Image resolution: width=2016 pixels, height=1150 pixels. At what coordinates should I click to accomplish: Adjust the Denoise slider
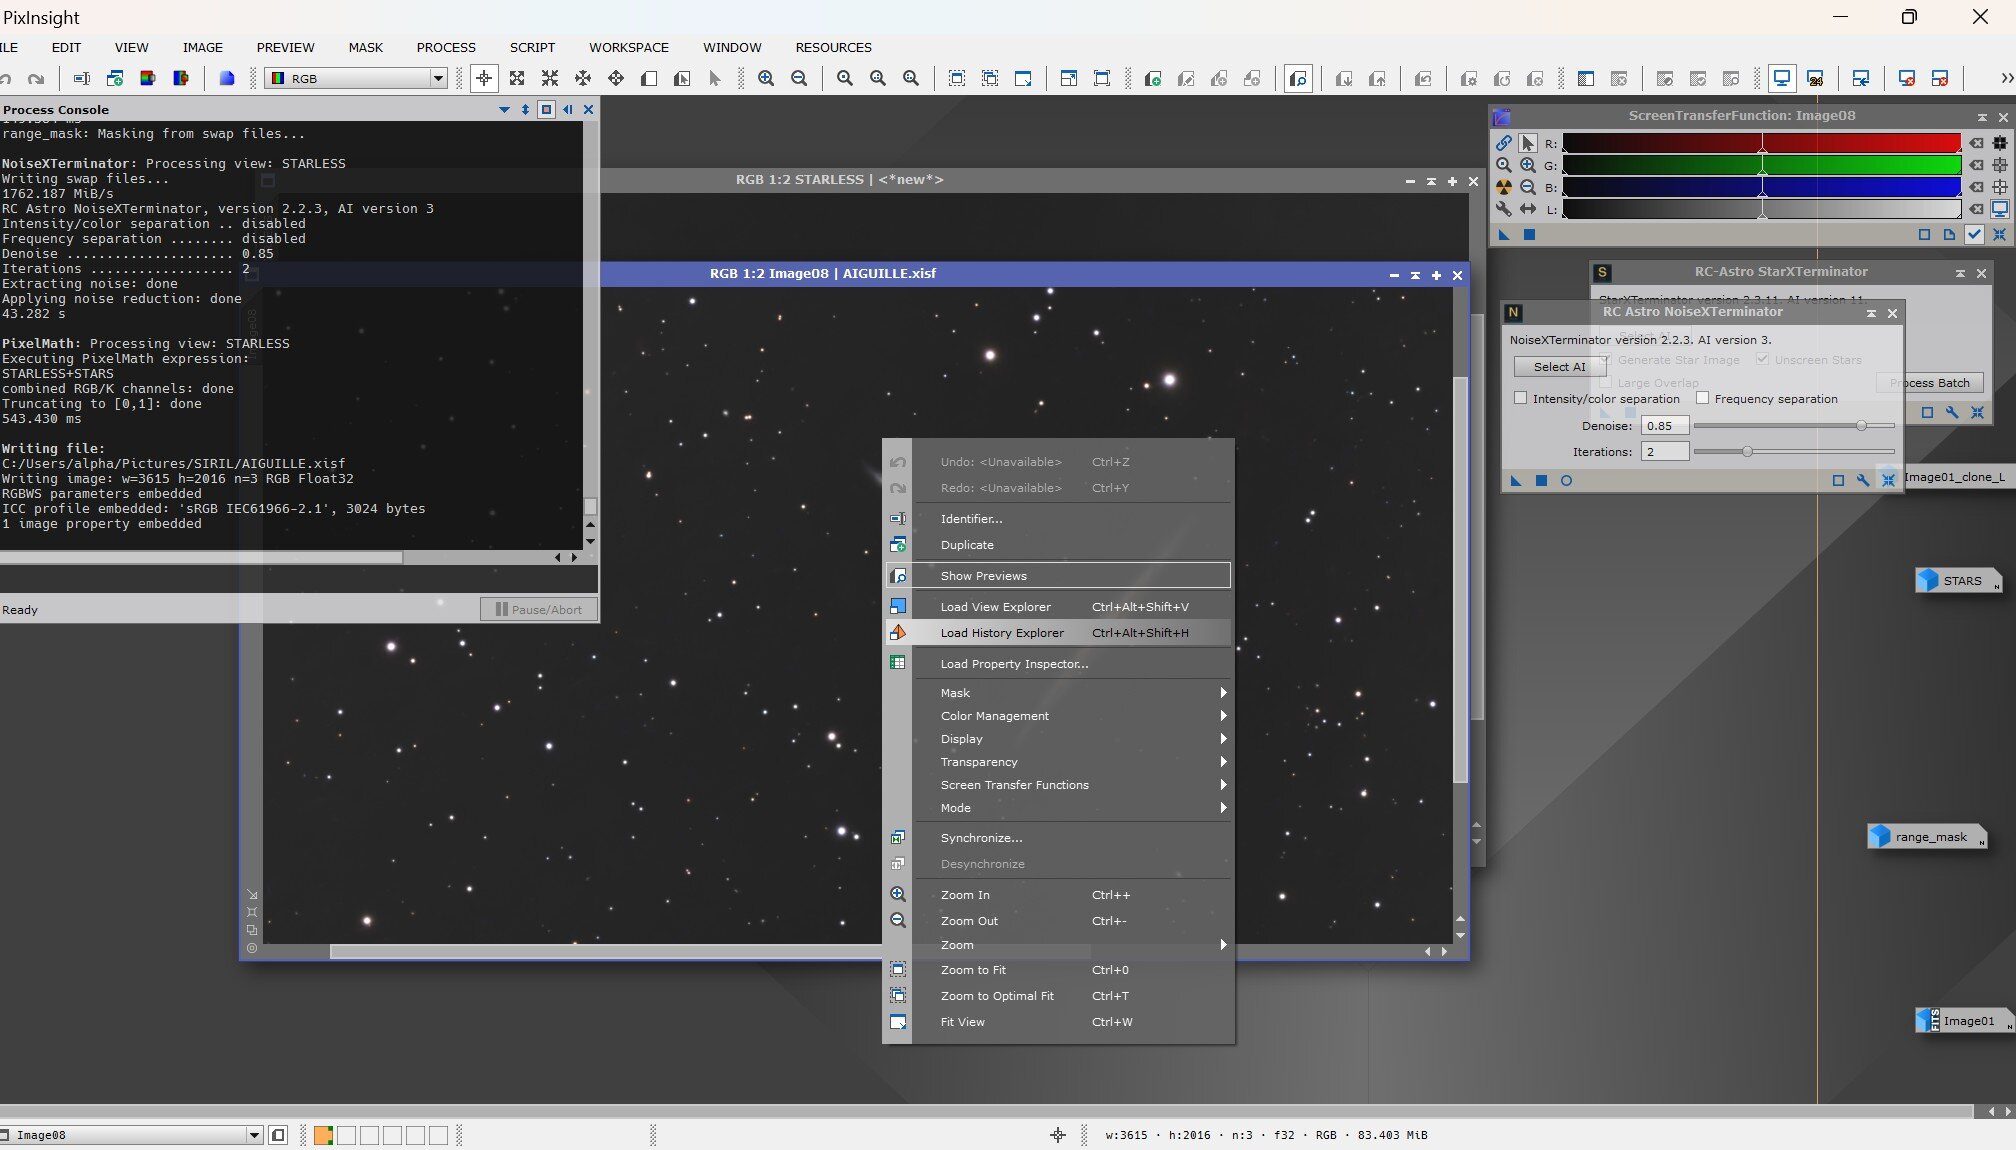point(1861,426)
